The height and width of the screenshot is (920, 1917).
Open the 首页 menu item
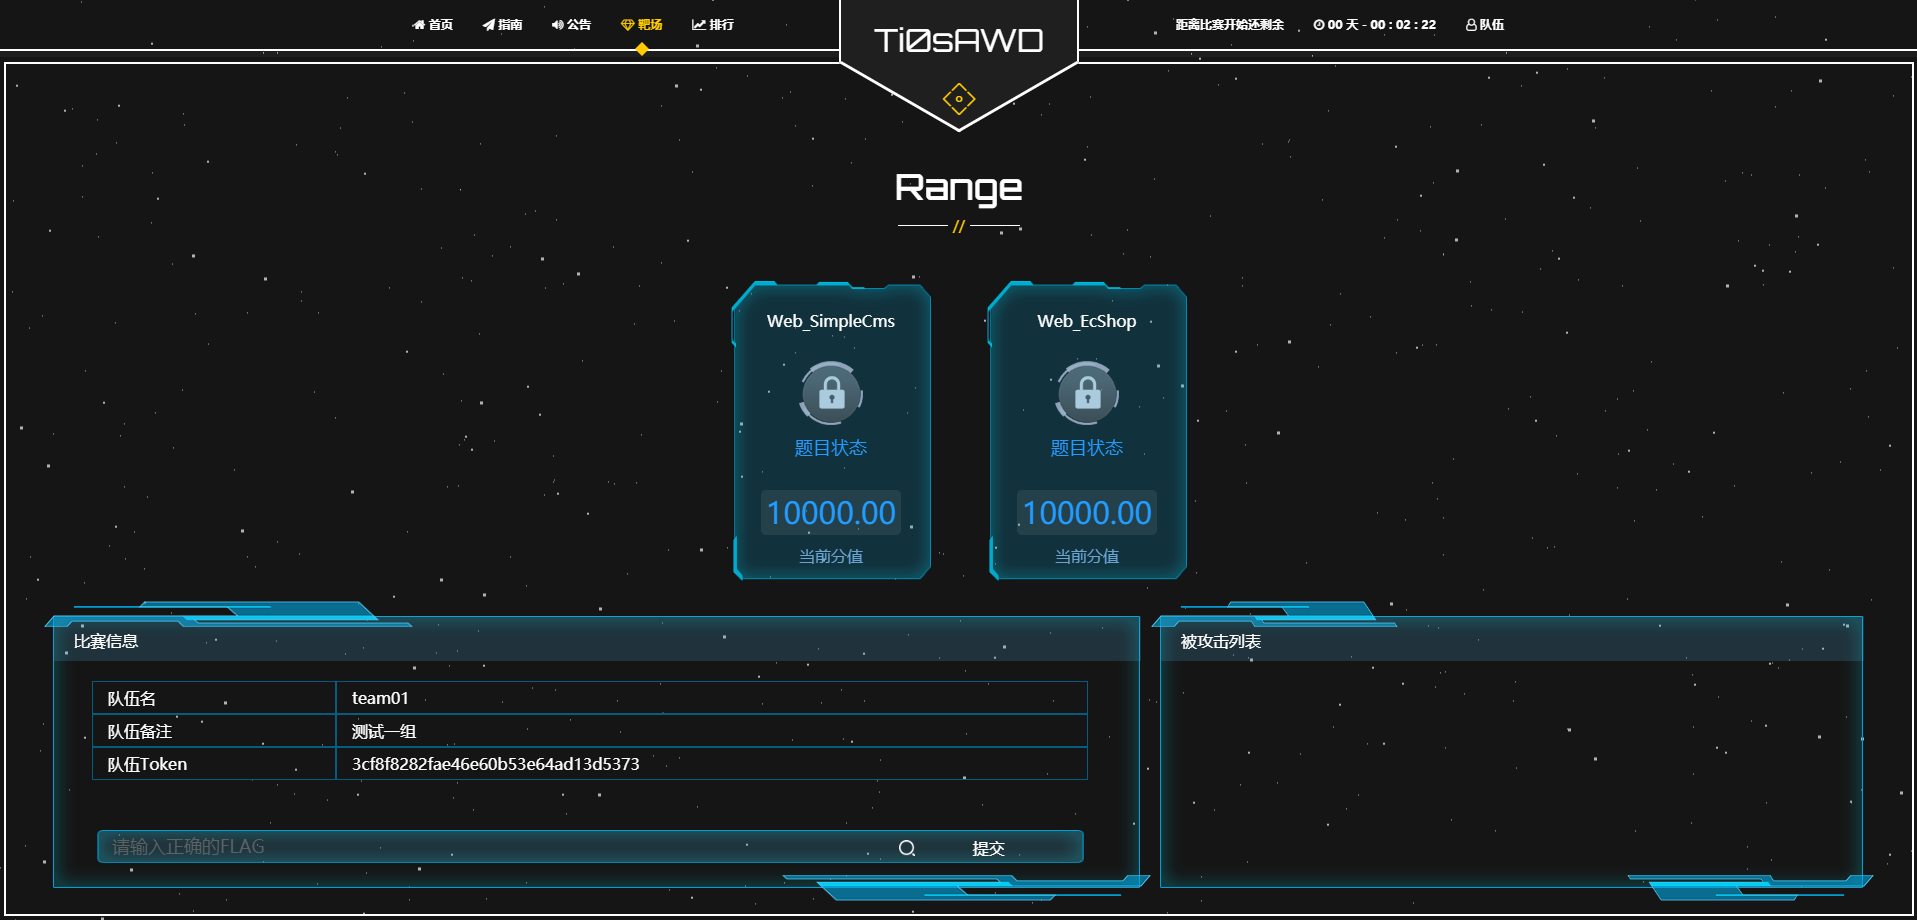438,24
